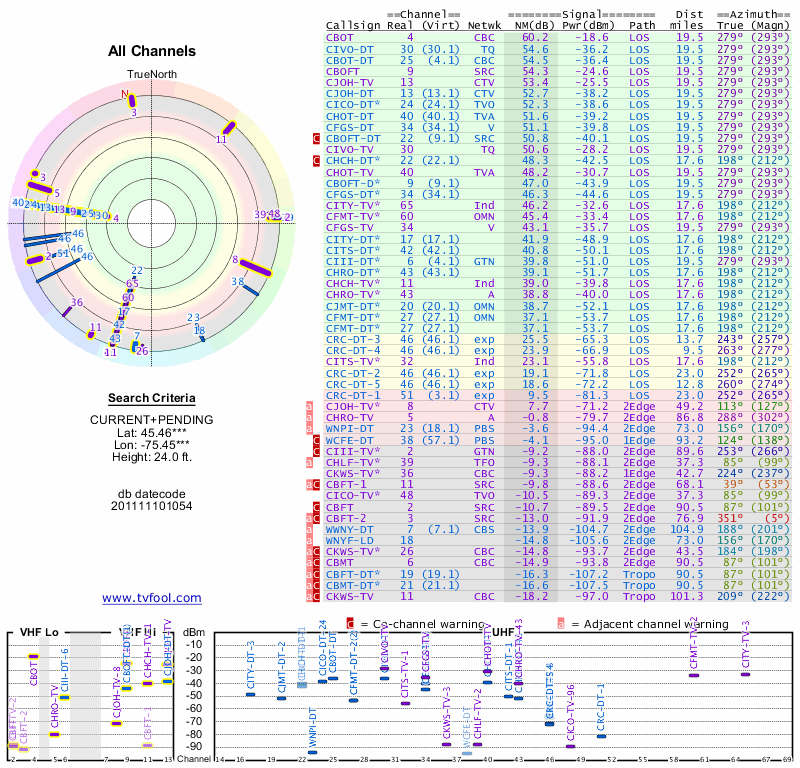The width and height of the screenshot is (800, 768).
Task: Click the adjacent channel icon beside CHLF-TV
Action: point(310,461)
